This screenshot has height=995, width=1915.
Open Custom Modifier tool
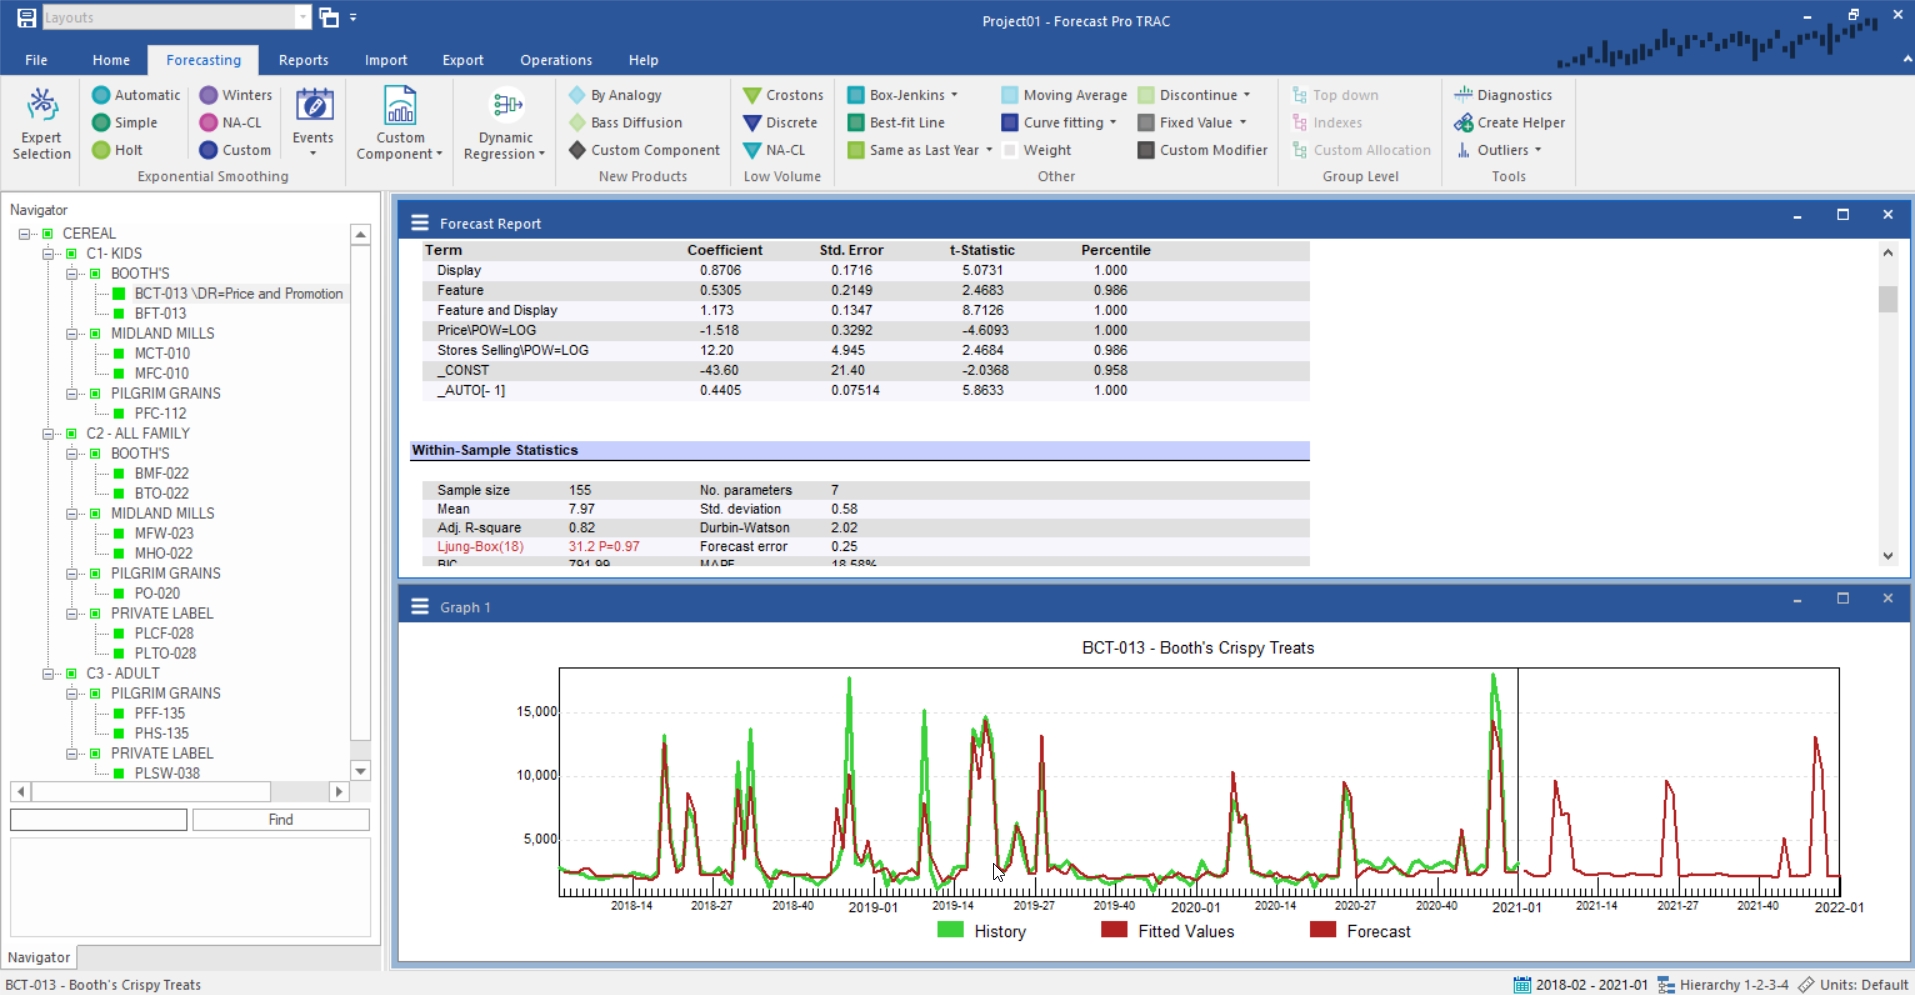coord(1203,150)
